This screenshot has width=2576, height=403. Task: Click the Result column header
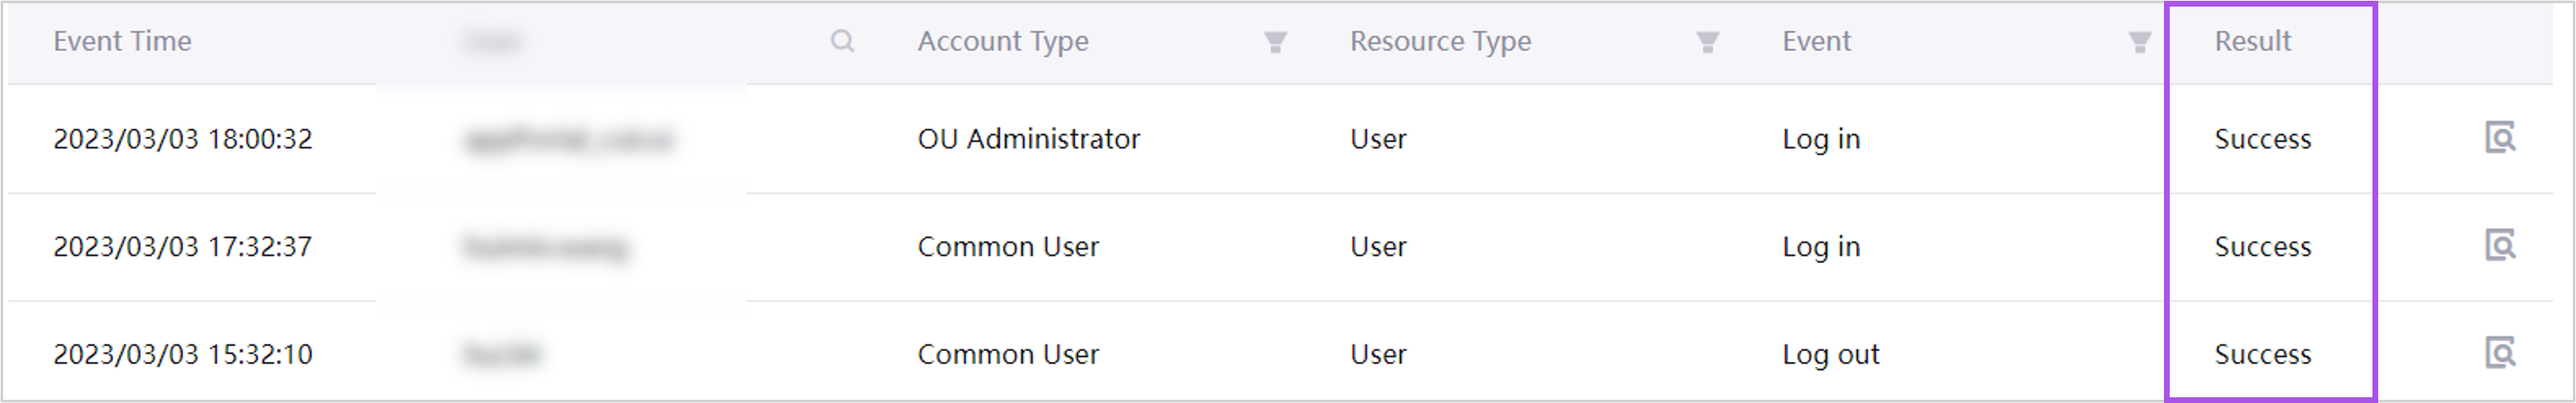coord(2252,41)
